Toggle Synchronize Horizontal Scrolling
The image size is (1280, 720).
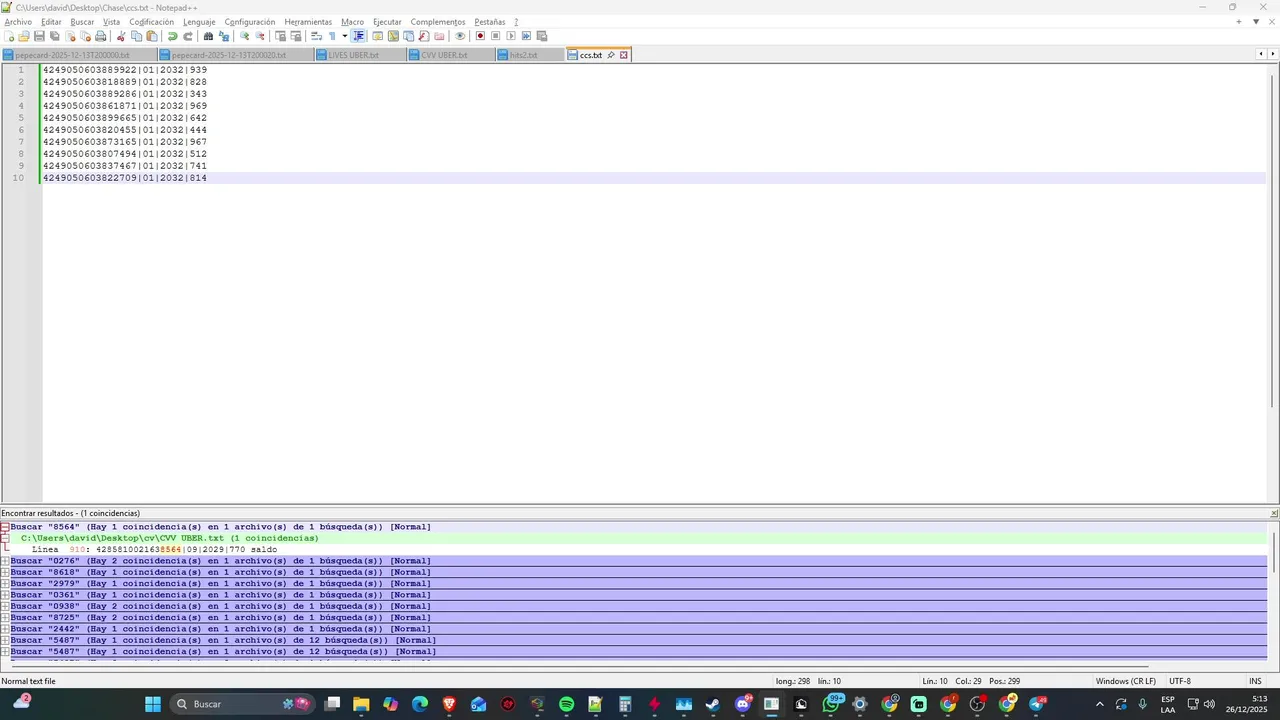(296, 36)
